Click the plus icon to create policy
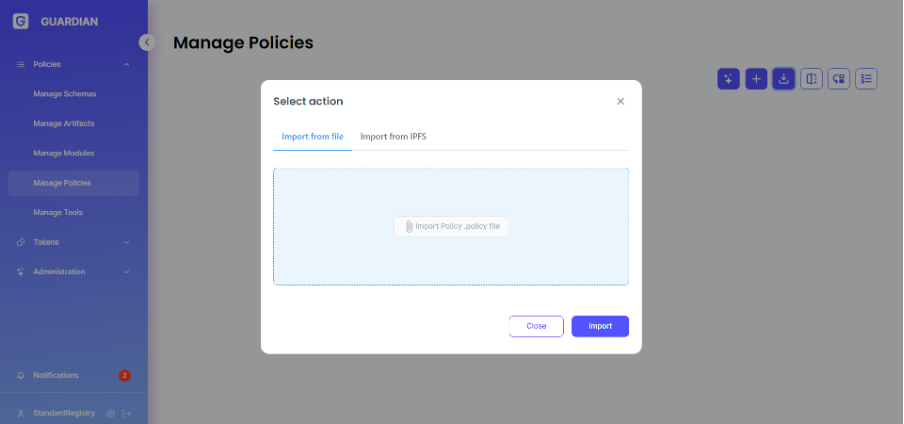The width and height of the screenshot is (904, 424). tap(756, 79)
